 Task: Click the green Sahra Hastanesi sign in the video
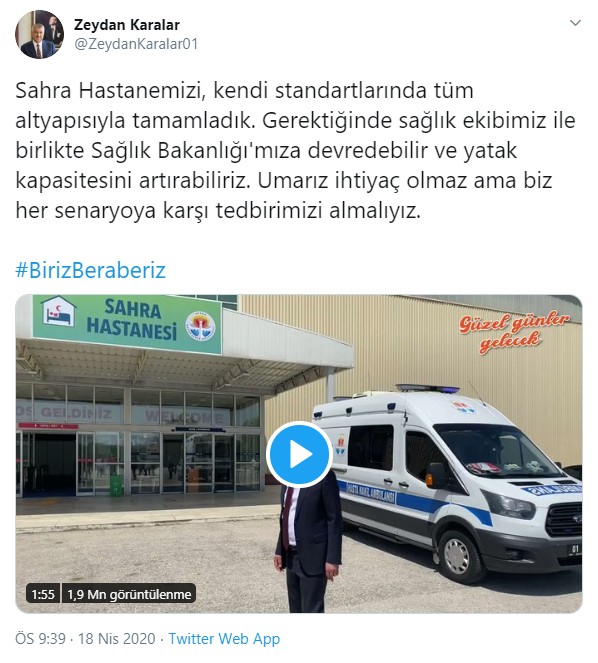pos(127,323)
